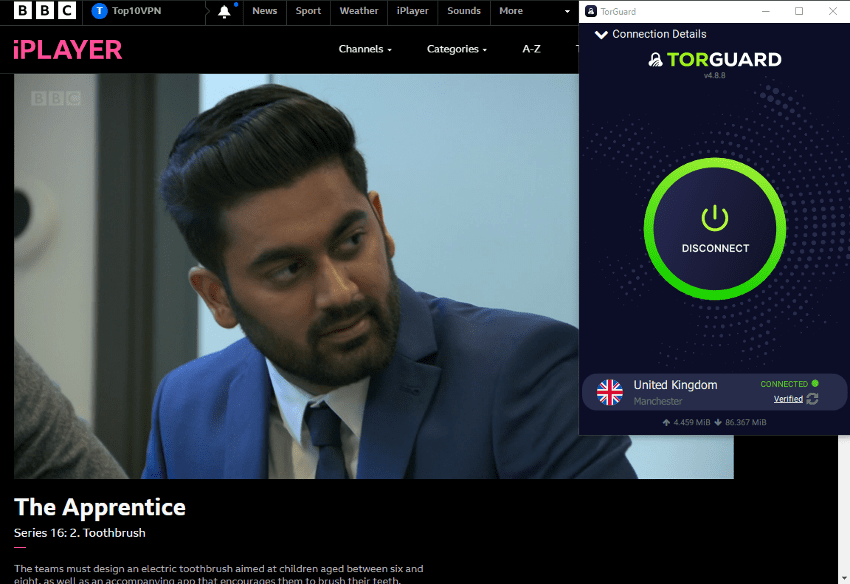Click the TorGuard titlebar logo
This screenshot has height=584, width=850.
(592, 11)
